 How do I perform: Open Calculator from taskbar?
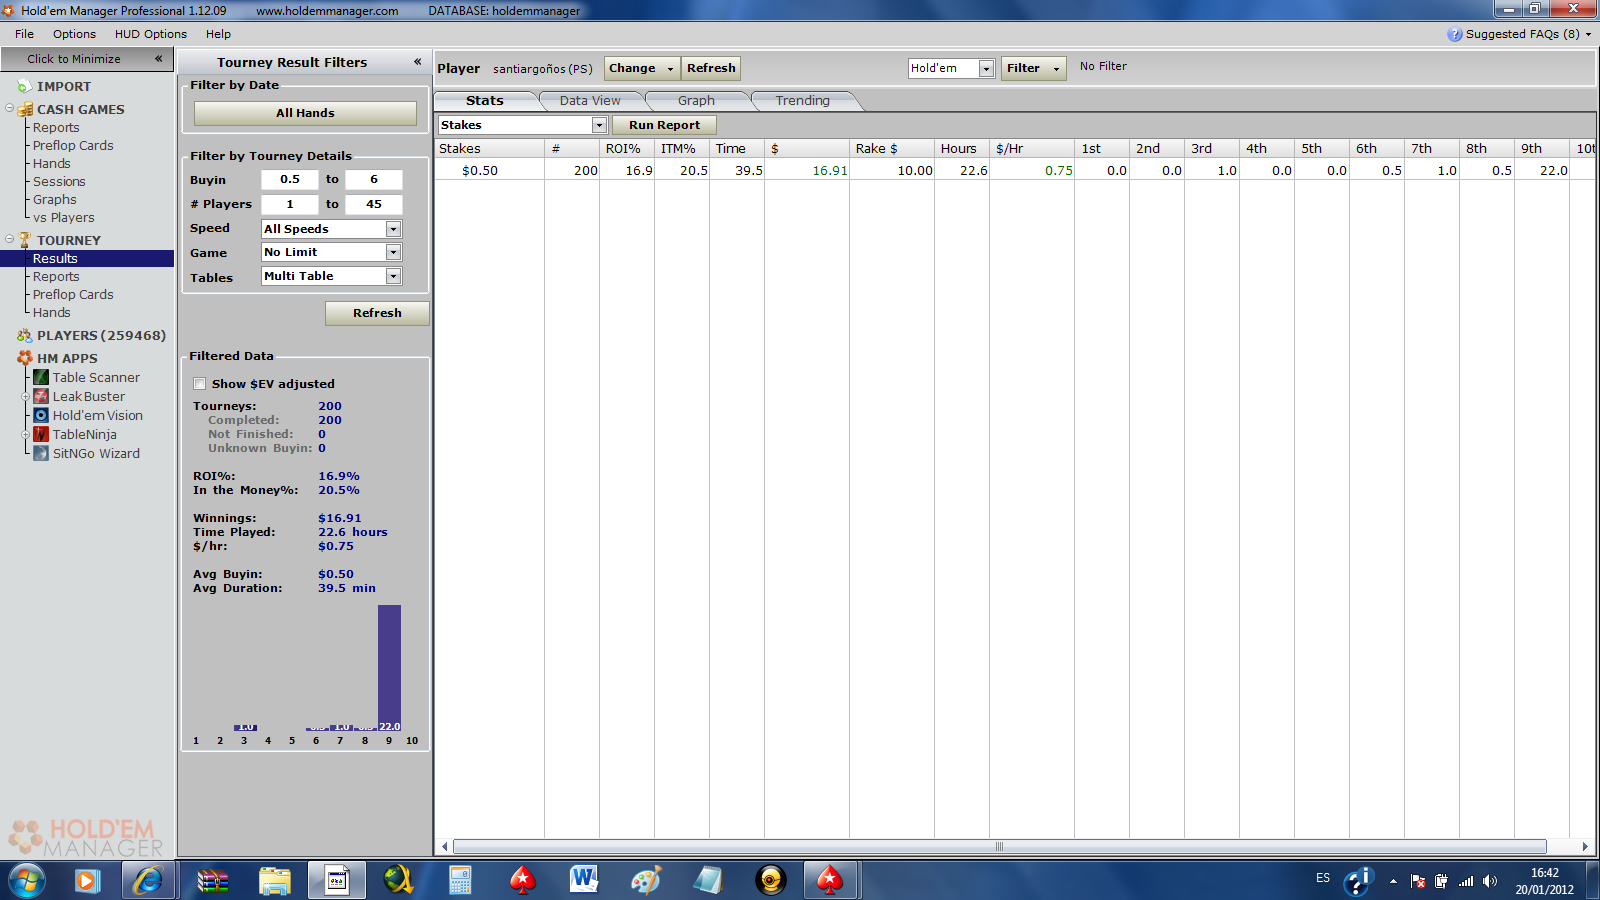(460, 881)
